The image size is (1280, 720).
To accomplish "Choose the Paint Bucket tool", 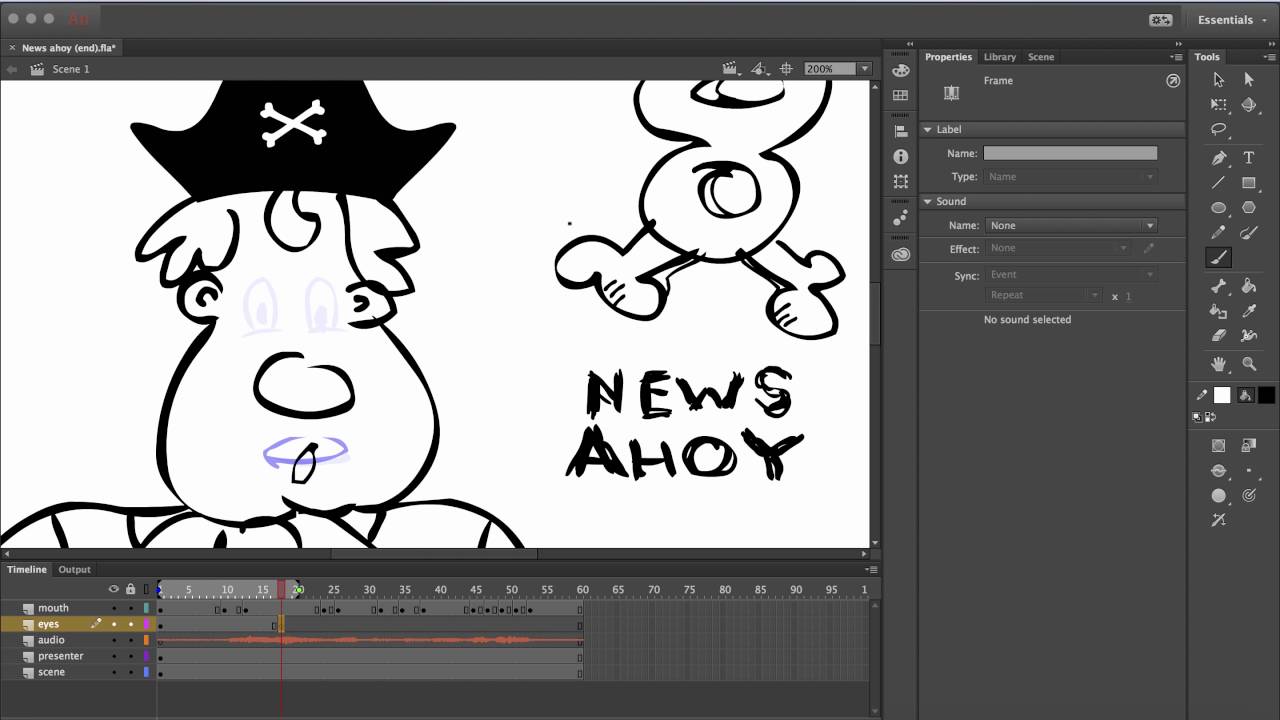I will coord(1249,286).
